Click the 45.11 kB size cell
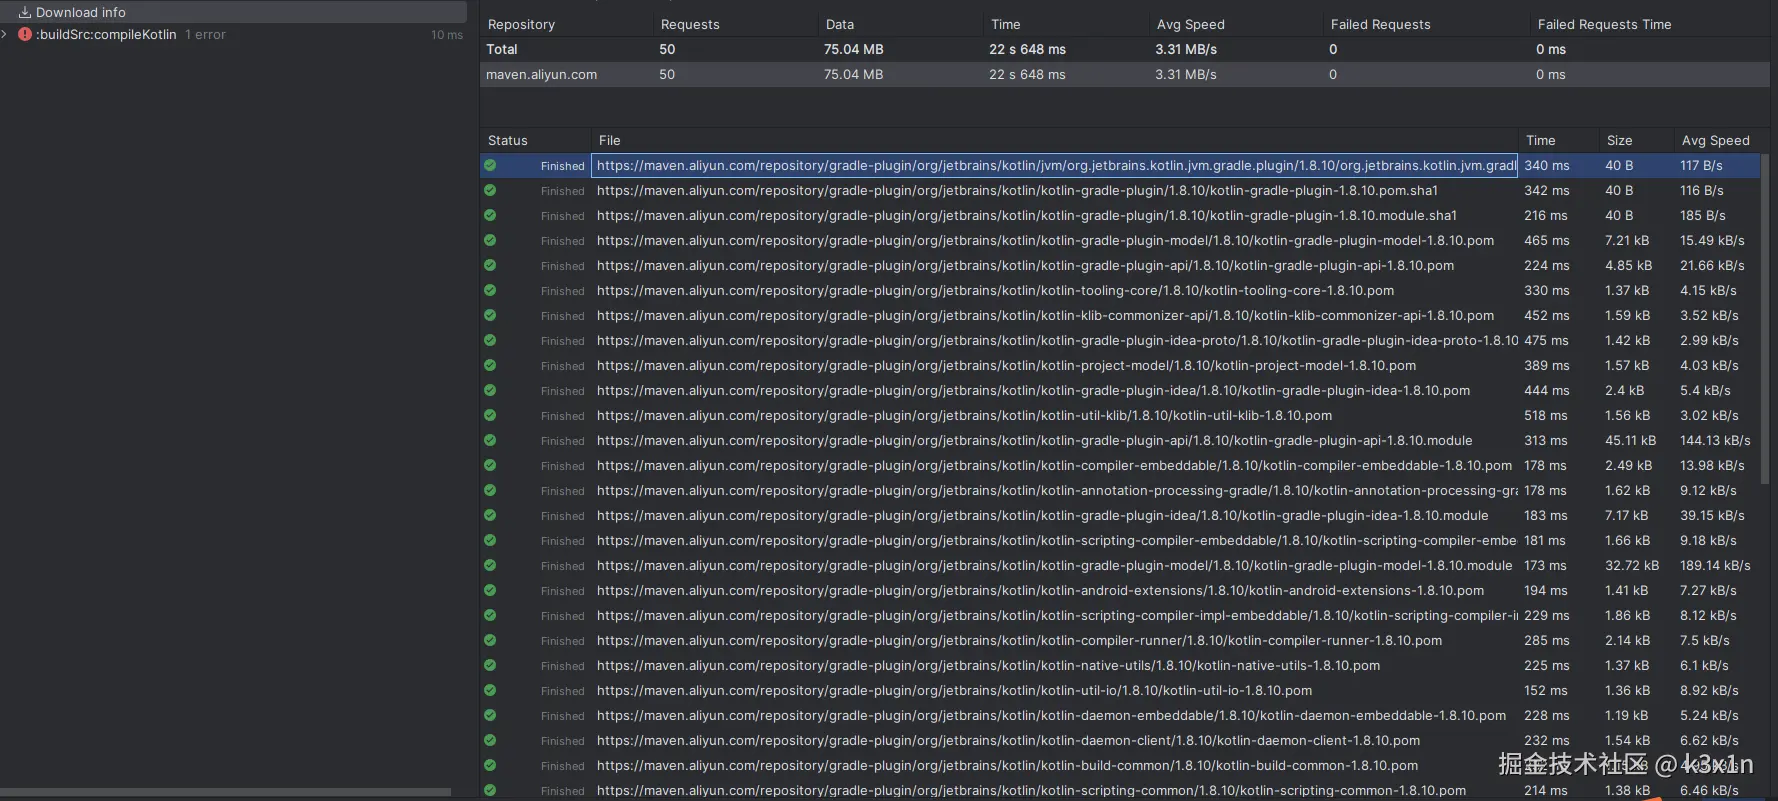Viewport: 1778px width, 801px height. coord(1631,440)
